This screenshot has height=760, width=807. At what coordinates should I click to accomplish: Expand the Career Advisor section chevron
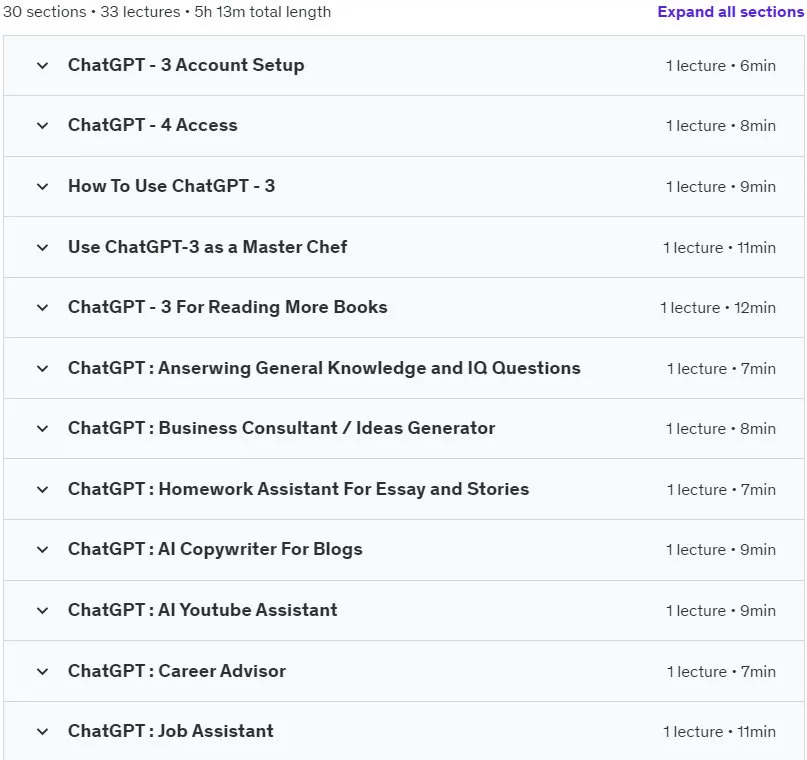point(43,671)
